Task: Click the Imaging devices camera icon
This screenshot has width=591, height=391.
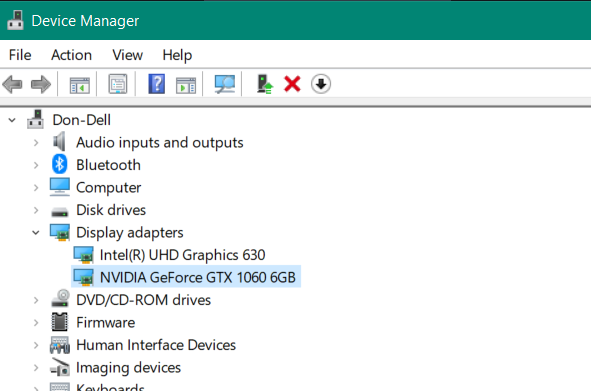Action: click(x=60, y=367)
